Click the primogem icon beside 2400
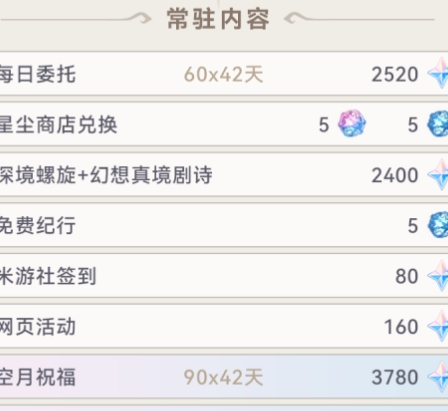Viewport: 448px width, 411px height. pos(438,174)
